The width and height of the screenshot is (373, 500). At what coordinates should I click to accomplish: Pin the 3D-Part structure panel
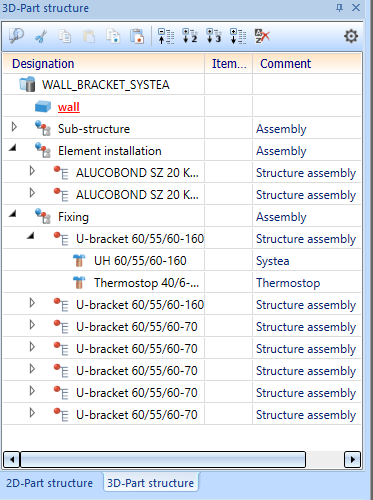coord(339,8)
